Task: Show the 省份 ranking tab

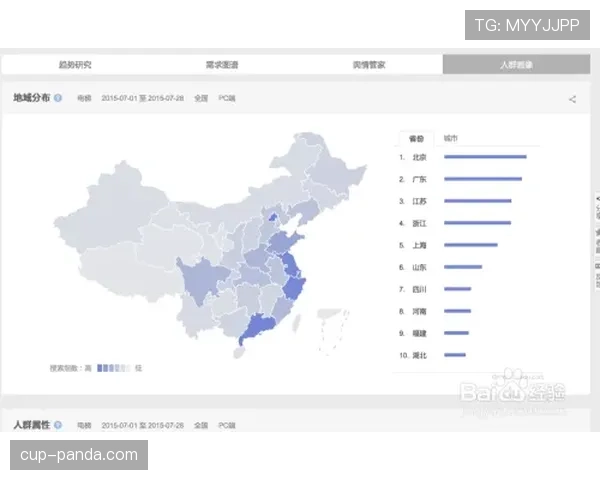Action: (x=416, y=139)
